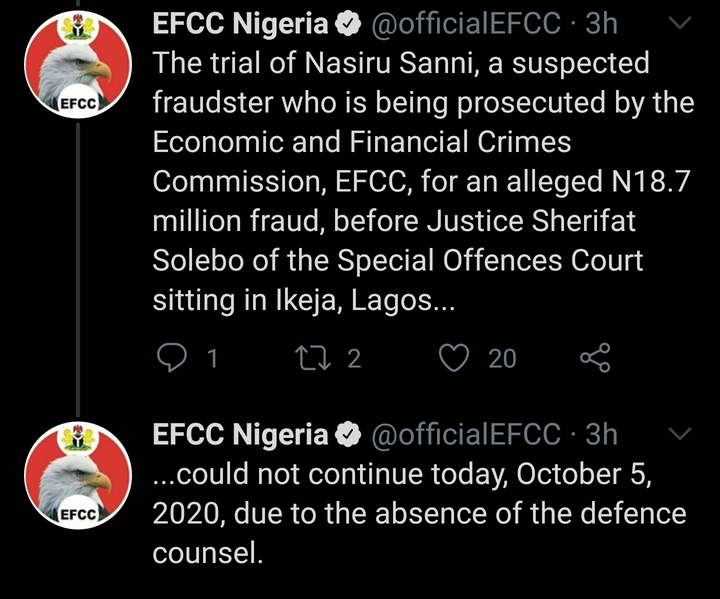Click verified badge on first tweet
This screenshot has height=599, width=720.
pyautogui.click(x=349, y=23)
